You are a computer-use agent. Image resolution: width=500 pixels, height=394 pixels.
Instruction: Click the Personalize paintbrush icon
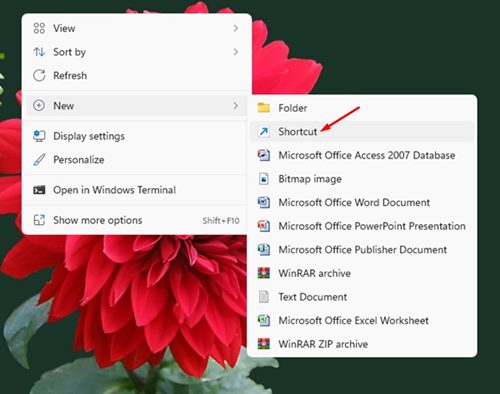39,160
